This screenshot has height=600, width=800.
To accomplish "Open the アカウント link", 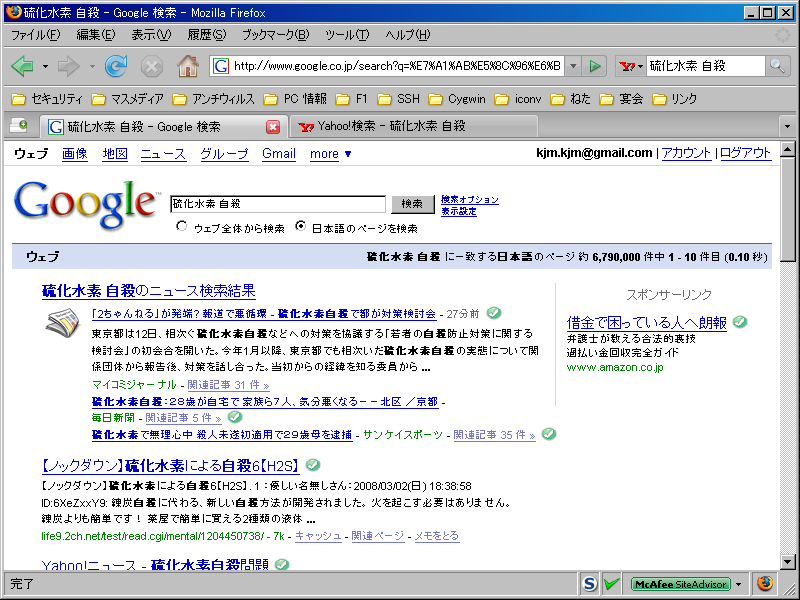I will 686,153.
